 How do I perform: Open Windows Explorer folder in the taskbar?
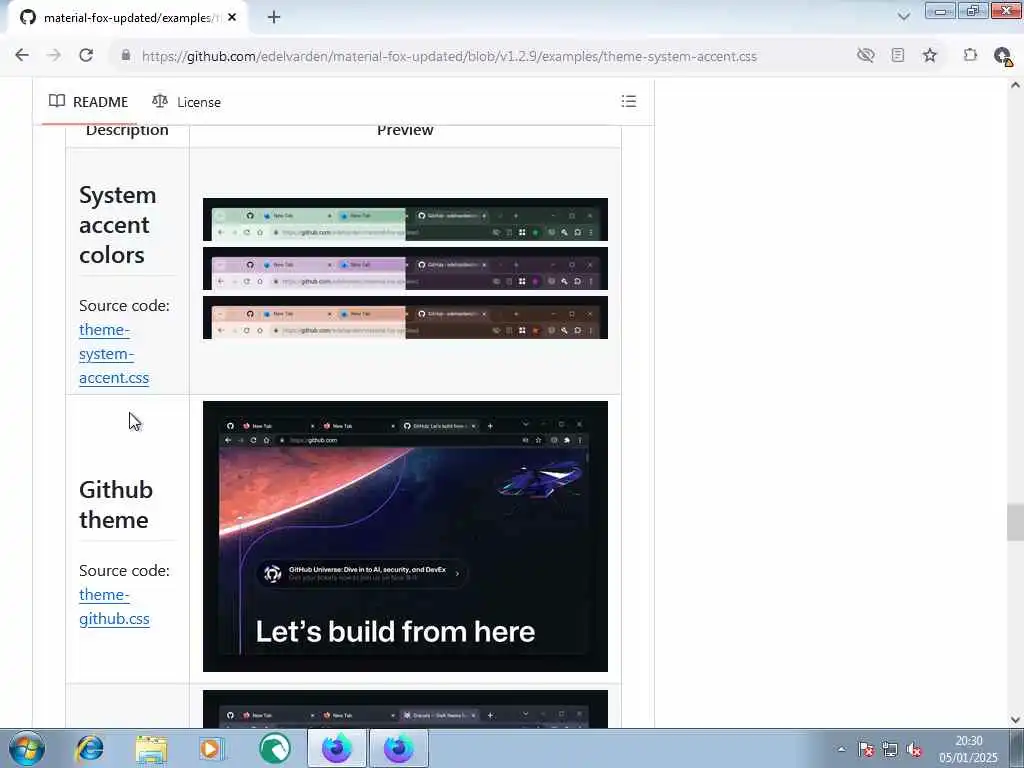coord(152,748)
